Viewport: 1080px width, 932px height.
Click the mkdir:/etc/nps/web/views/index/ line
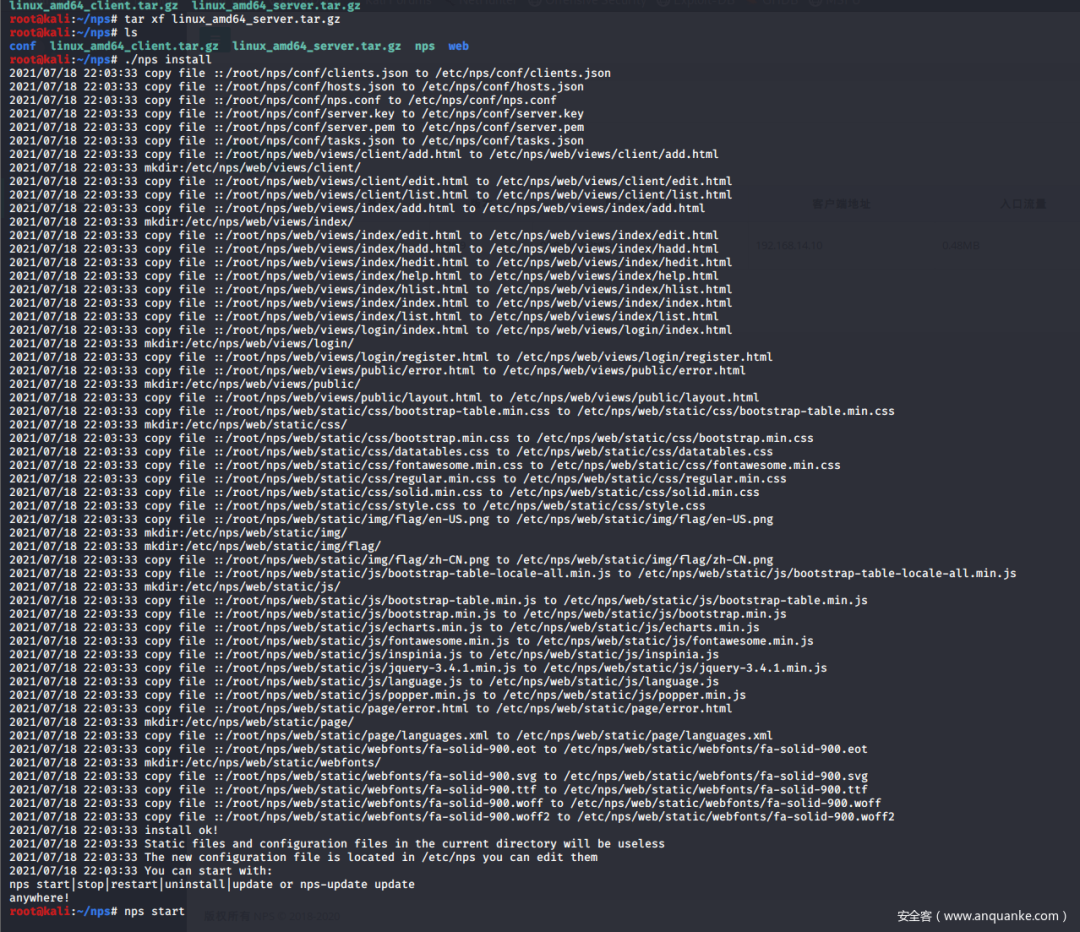click(181, 222)
